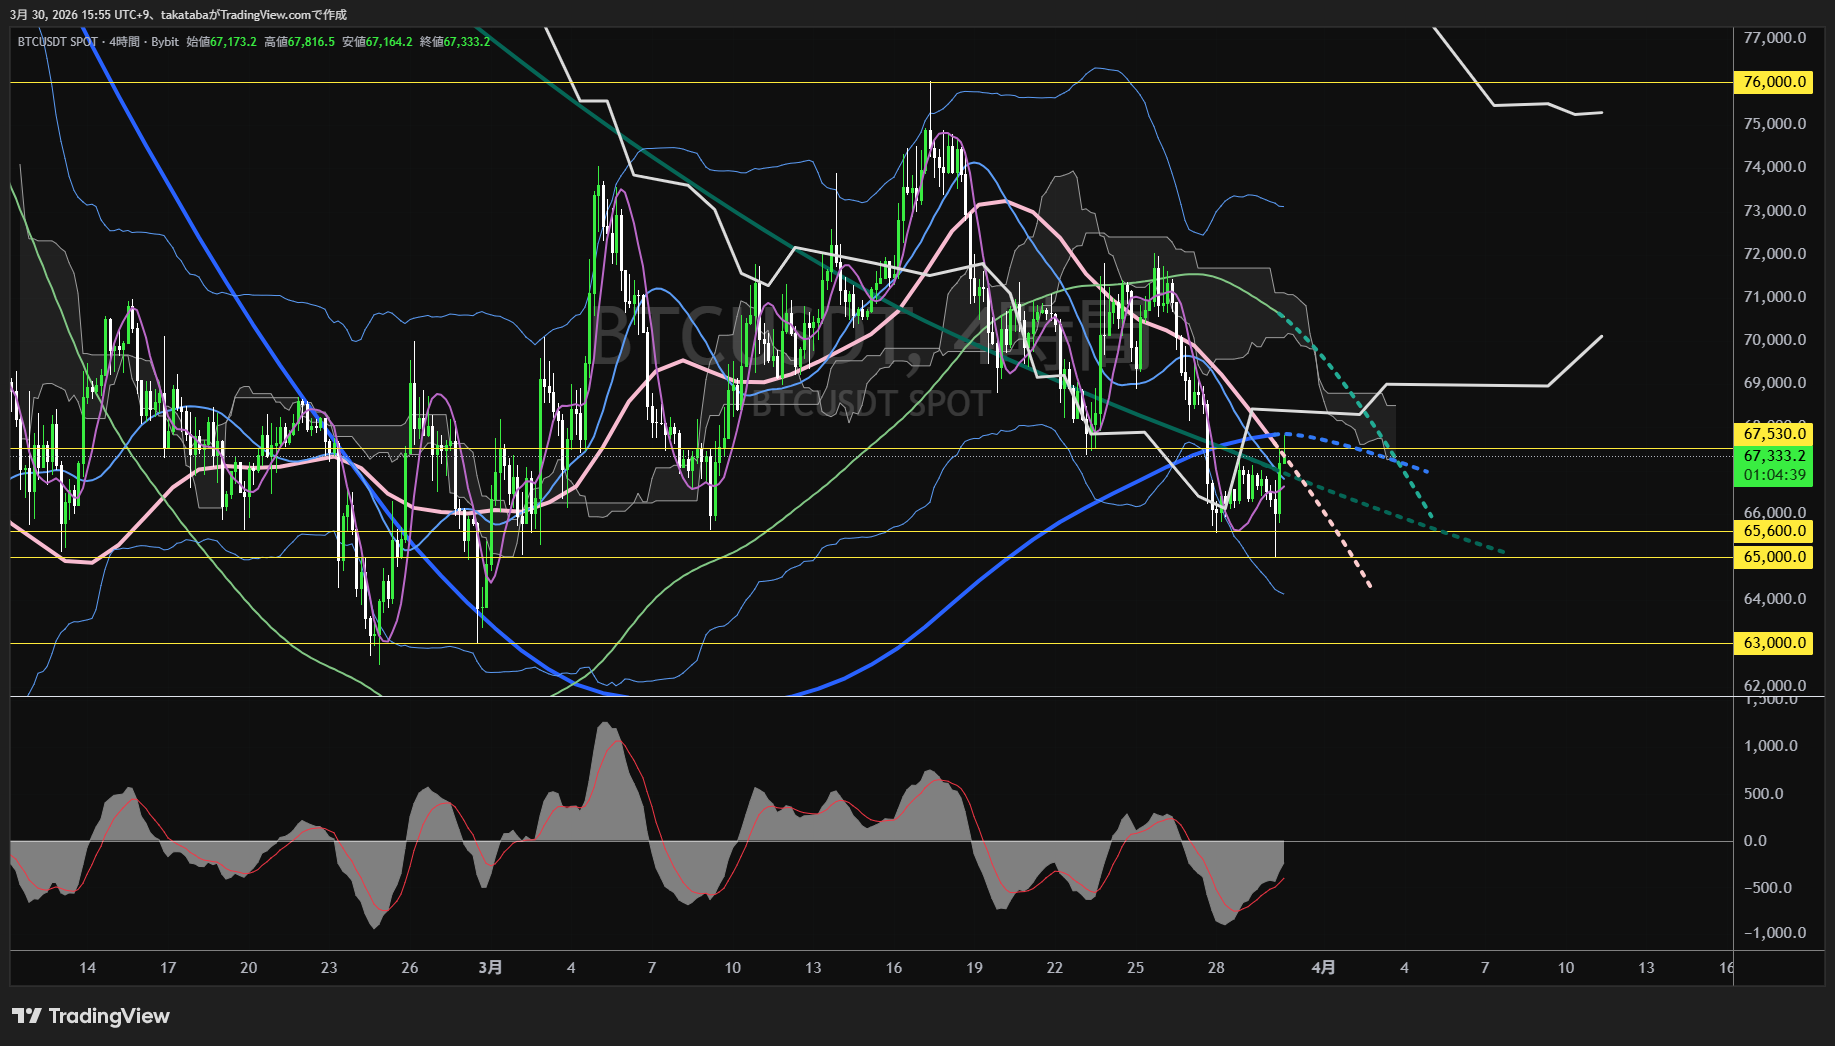Click the 3月 marker on time axis
Screen dimensions: 1835x1046
490,968
